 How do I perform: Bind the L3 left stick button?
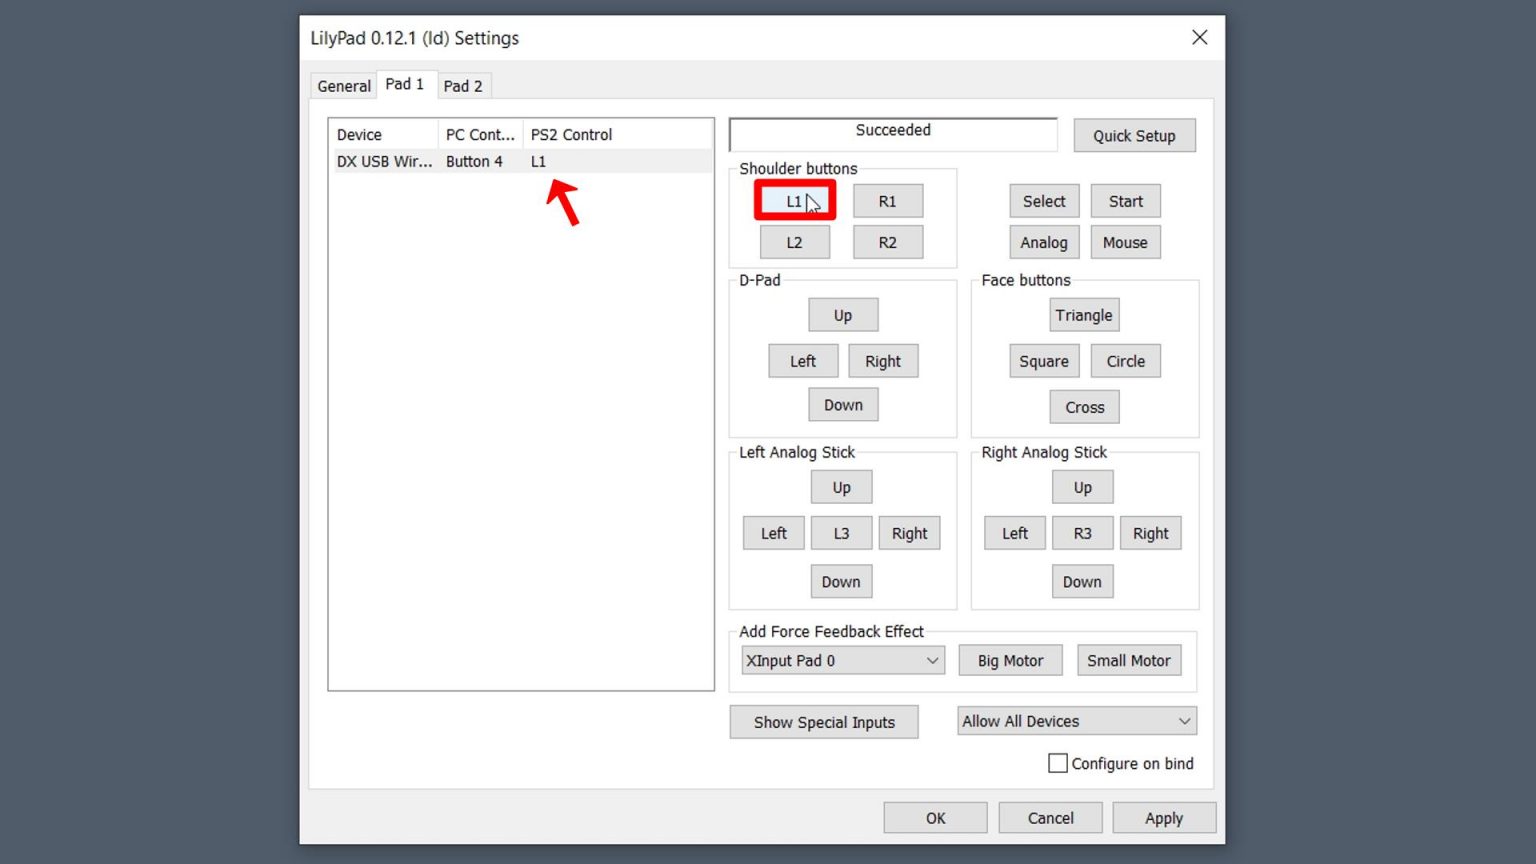(x=841, y=533)
